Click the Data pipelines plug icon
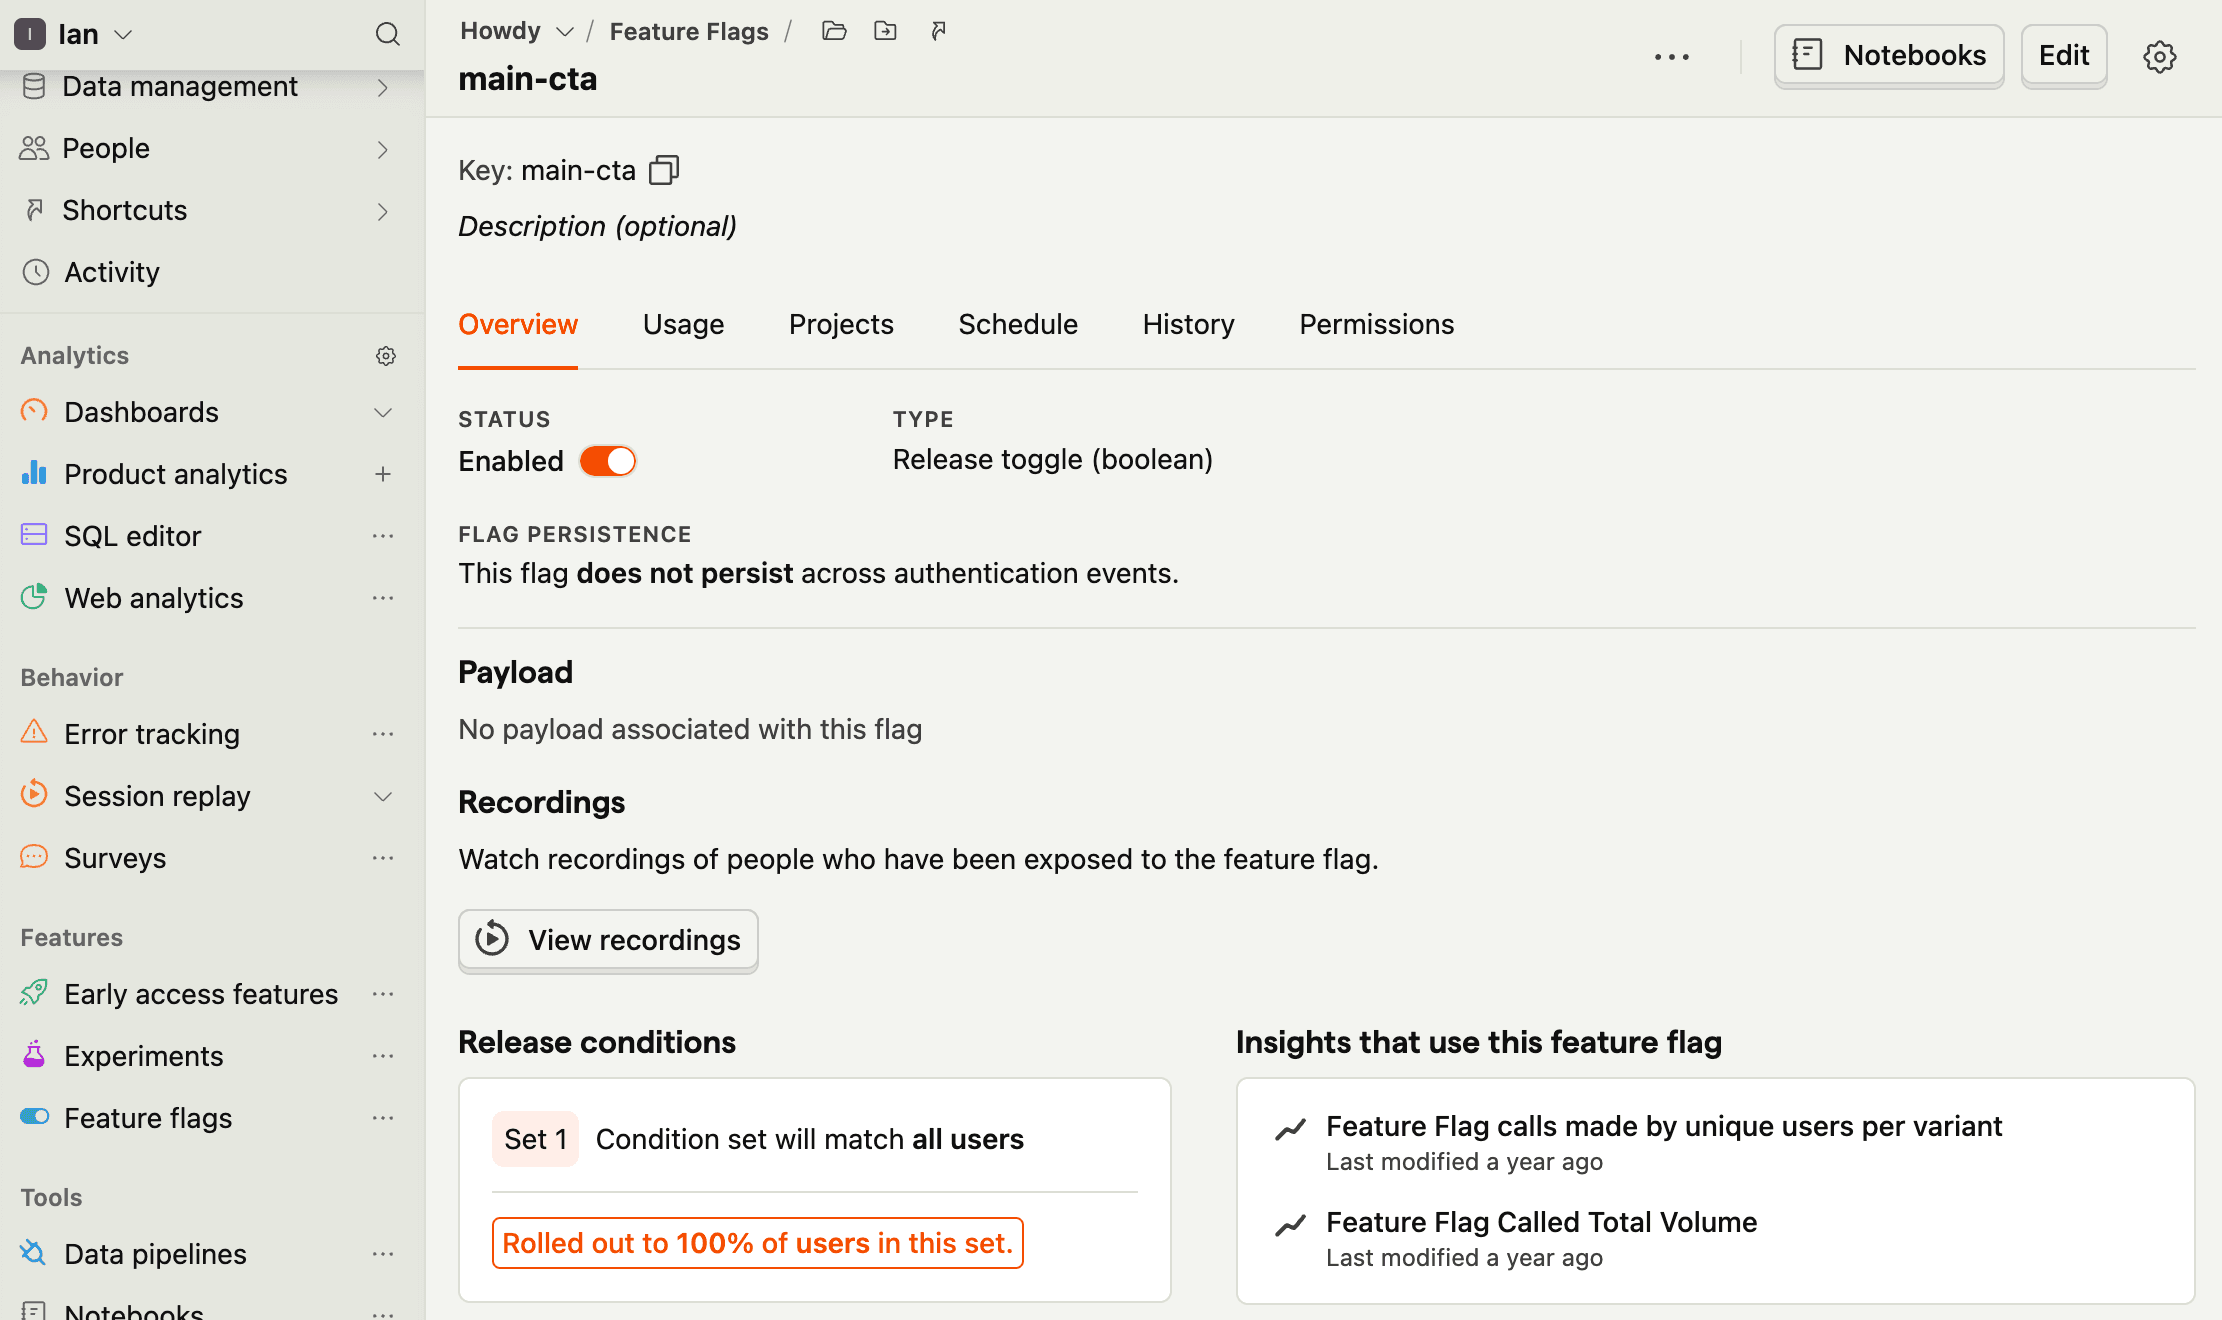Viewport: 2222px width, 1320px height. pyautogui.click(x=34, y=1253)
